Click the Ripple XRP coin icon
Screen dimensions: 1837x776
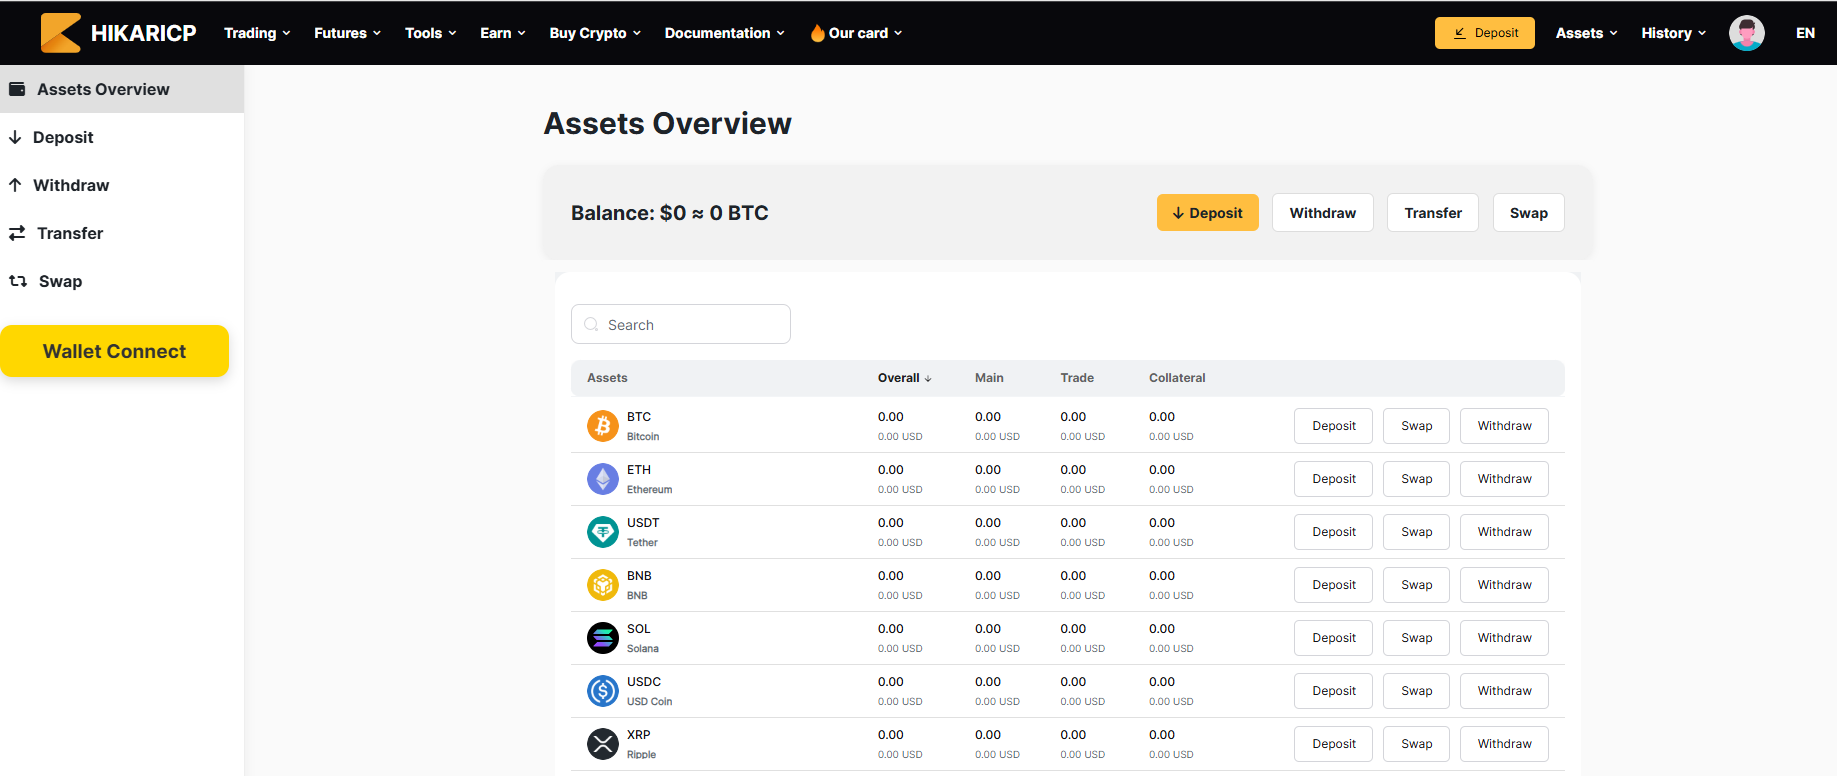coord(603,744)
